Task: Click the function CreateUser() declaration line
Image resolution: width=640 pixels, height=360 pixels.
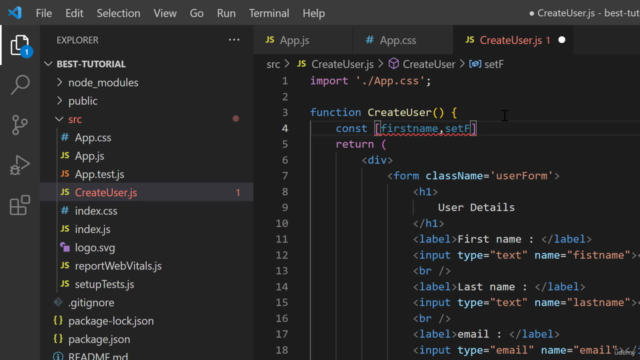Action: [x=383, y=113]
